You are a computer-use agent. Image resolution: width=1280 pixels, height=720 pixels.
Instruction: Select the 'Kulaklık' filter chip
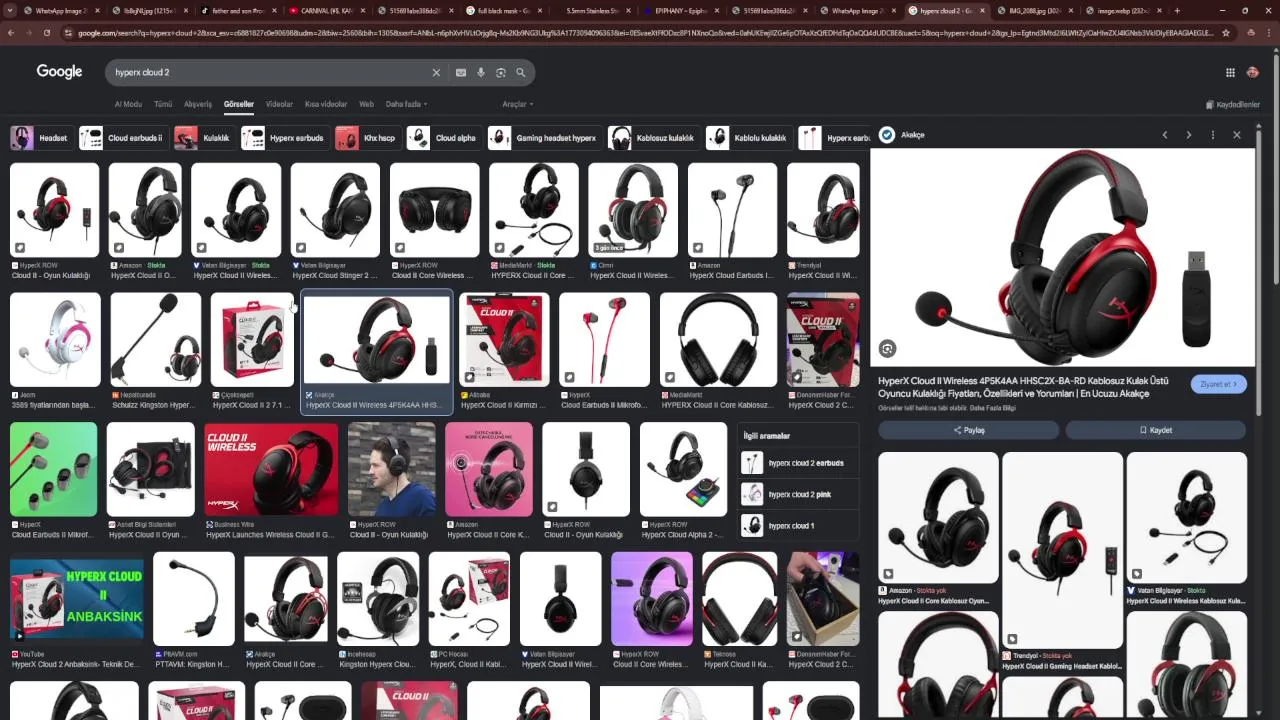tap(203, 138)
